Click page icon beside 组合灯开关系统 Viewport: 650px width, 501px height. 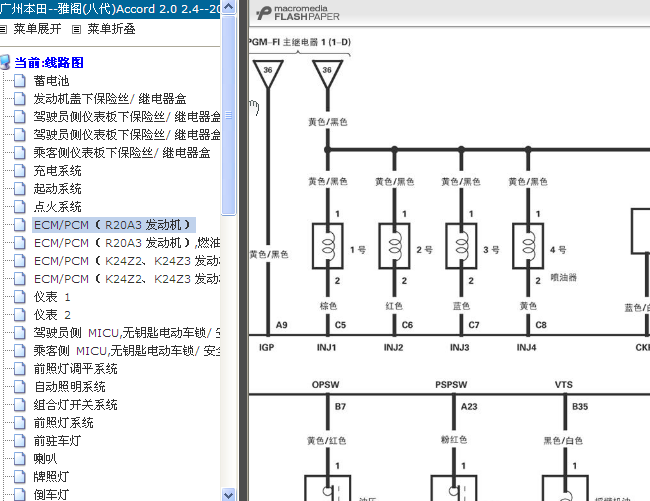pyautogui.click(x=19, y=404)
